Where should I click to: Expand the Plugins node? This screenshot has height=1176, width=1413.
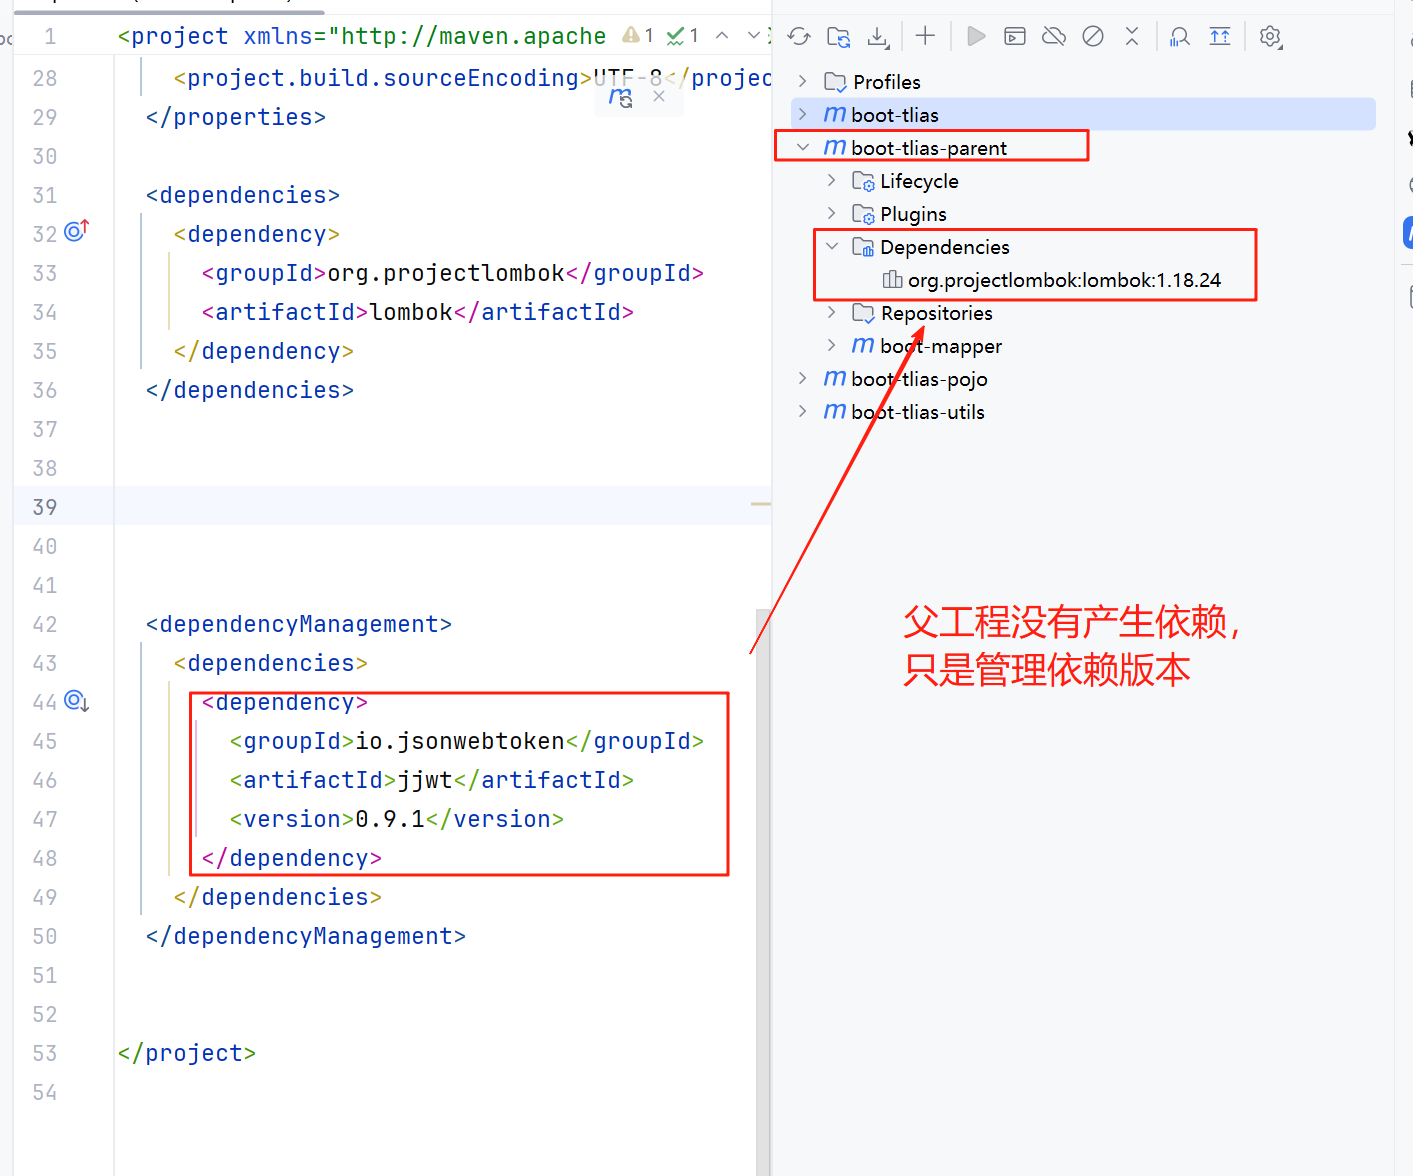click(831, 213)
